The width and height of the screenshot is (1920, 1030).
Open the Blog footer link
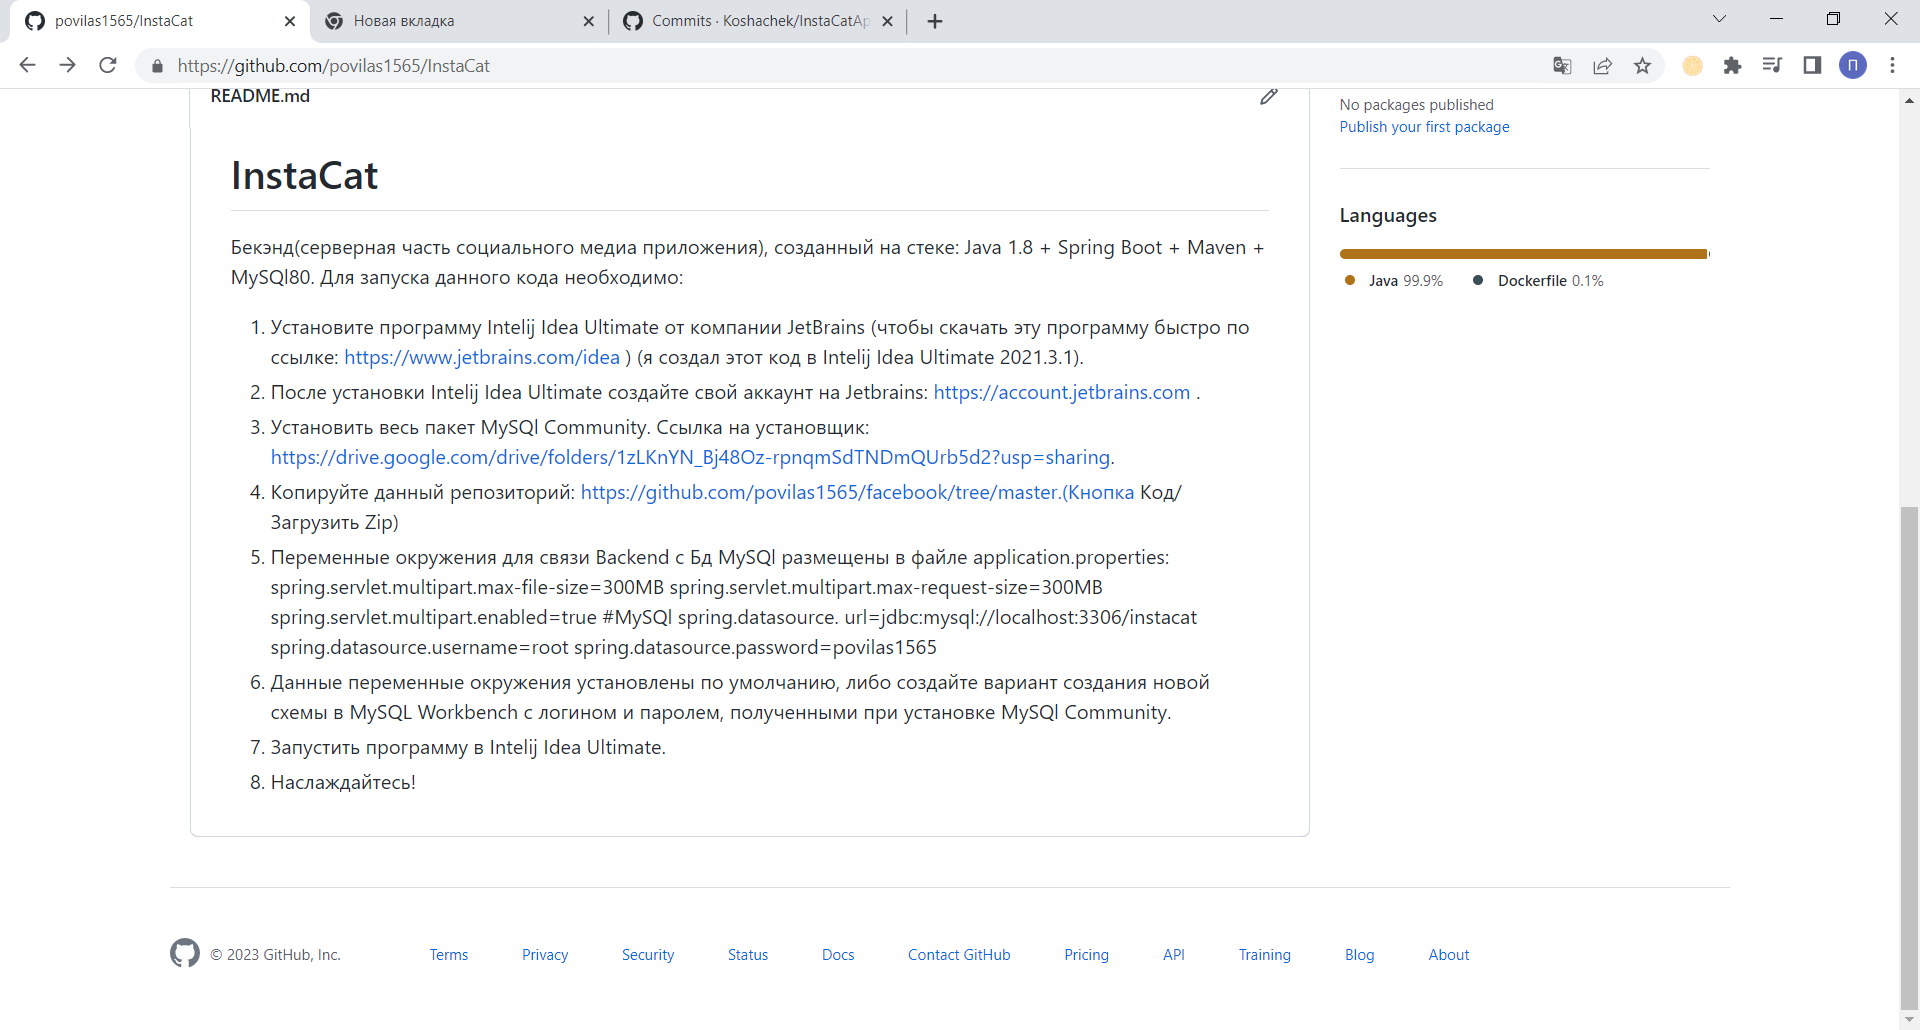pyautogui.click(x=1360, y=955)
